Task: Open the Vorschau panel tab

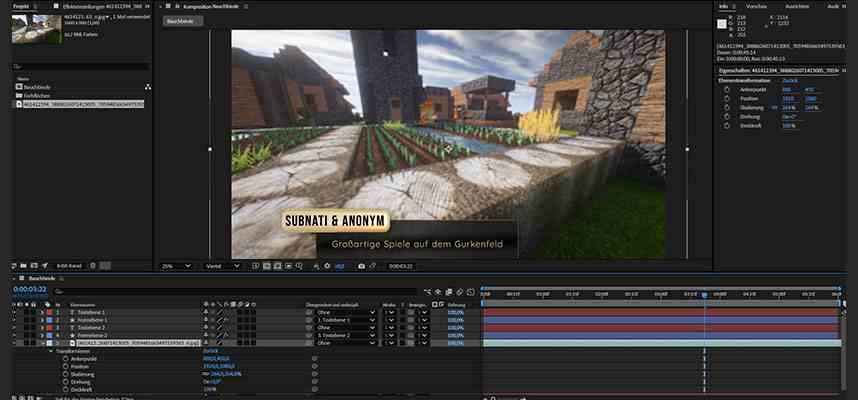Action: point(756,6)
